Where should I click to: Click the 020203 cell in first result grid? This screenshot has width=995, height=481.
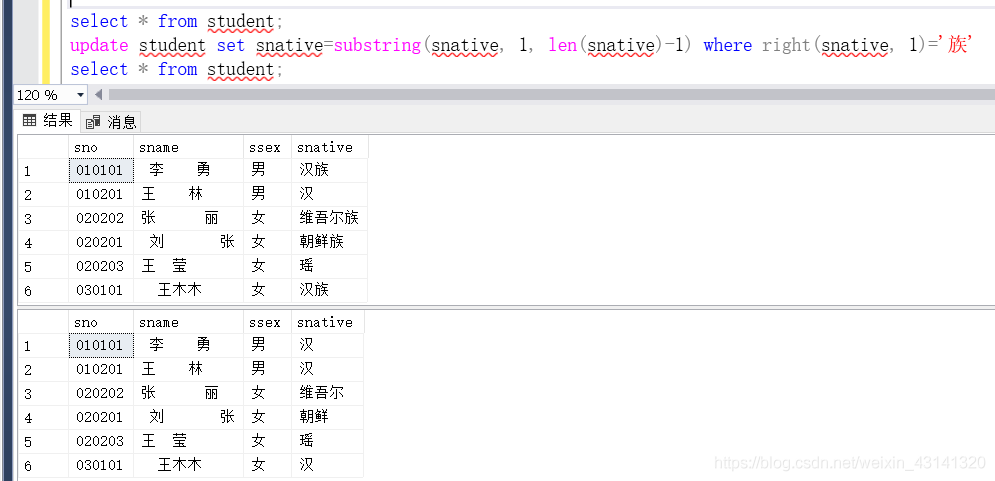point(100,266)
